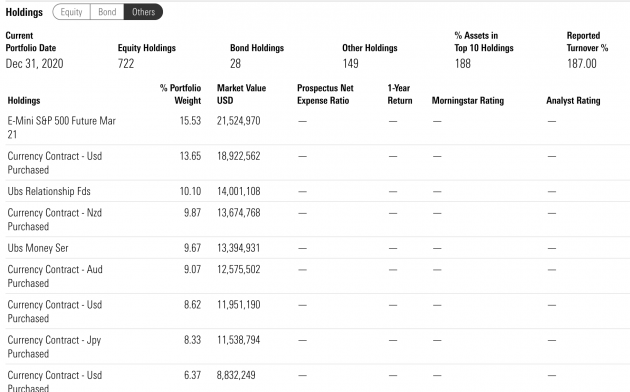Click the Reported Turnover % value 187.00

582,63
